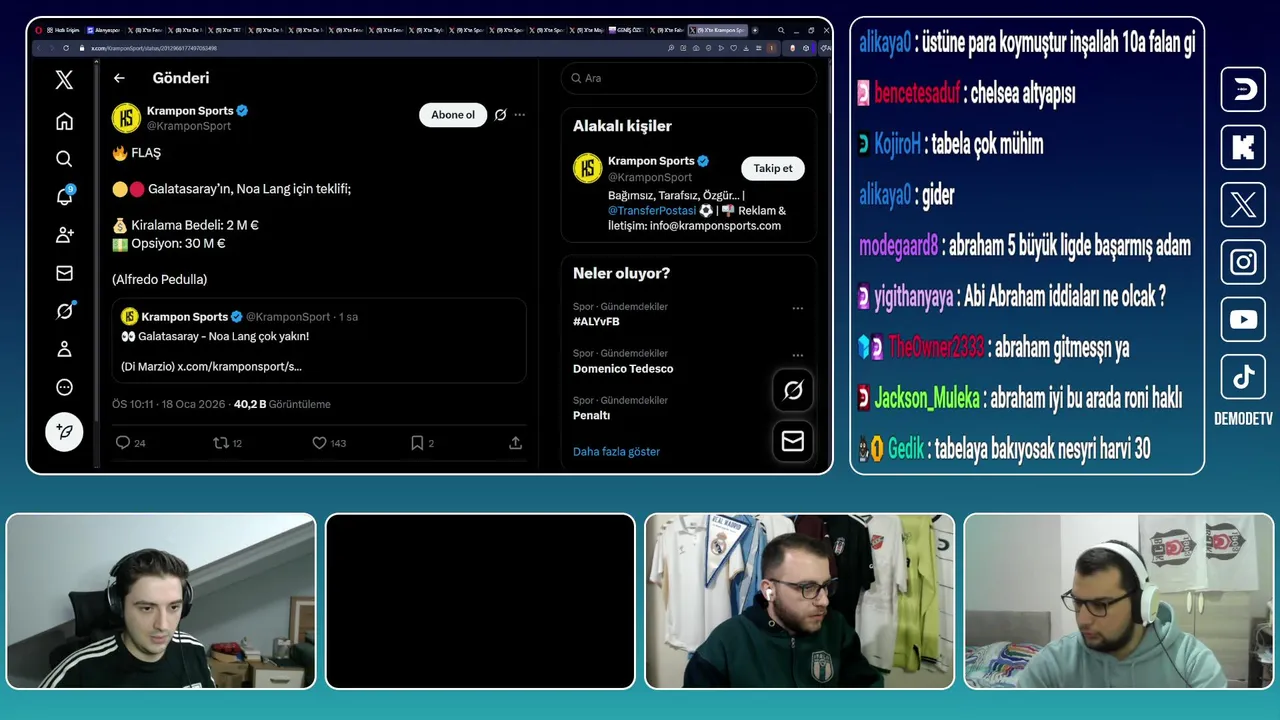Image resolution: width=1280 pixels, height=720 pixels.
Task: Open options menu for Domenico Tedesco trend
Action: click(x=798, y=355)
